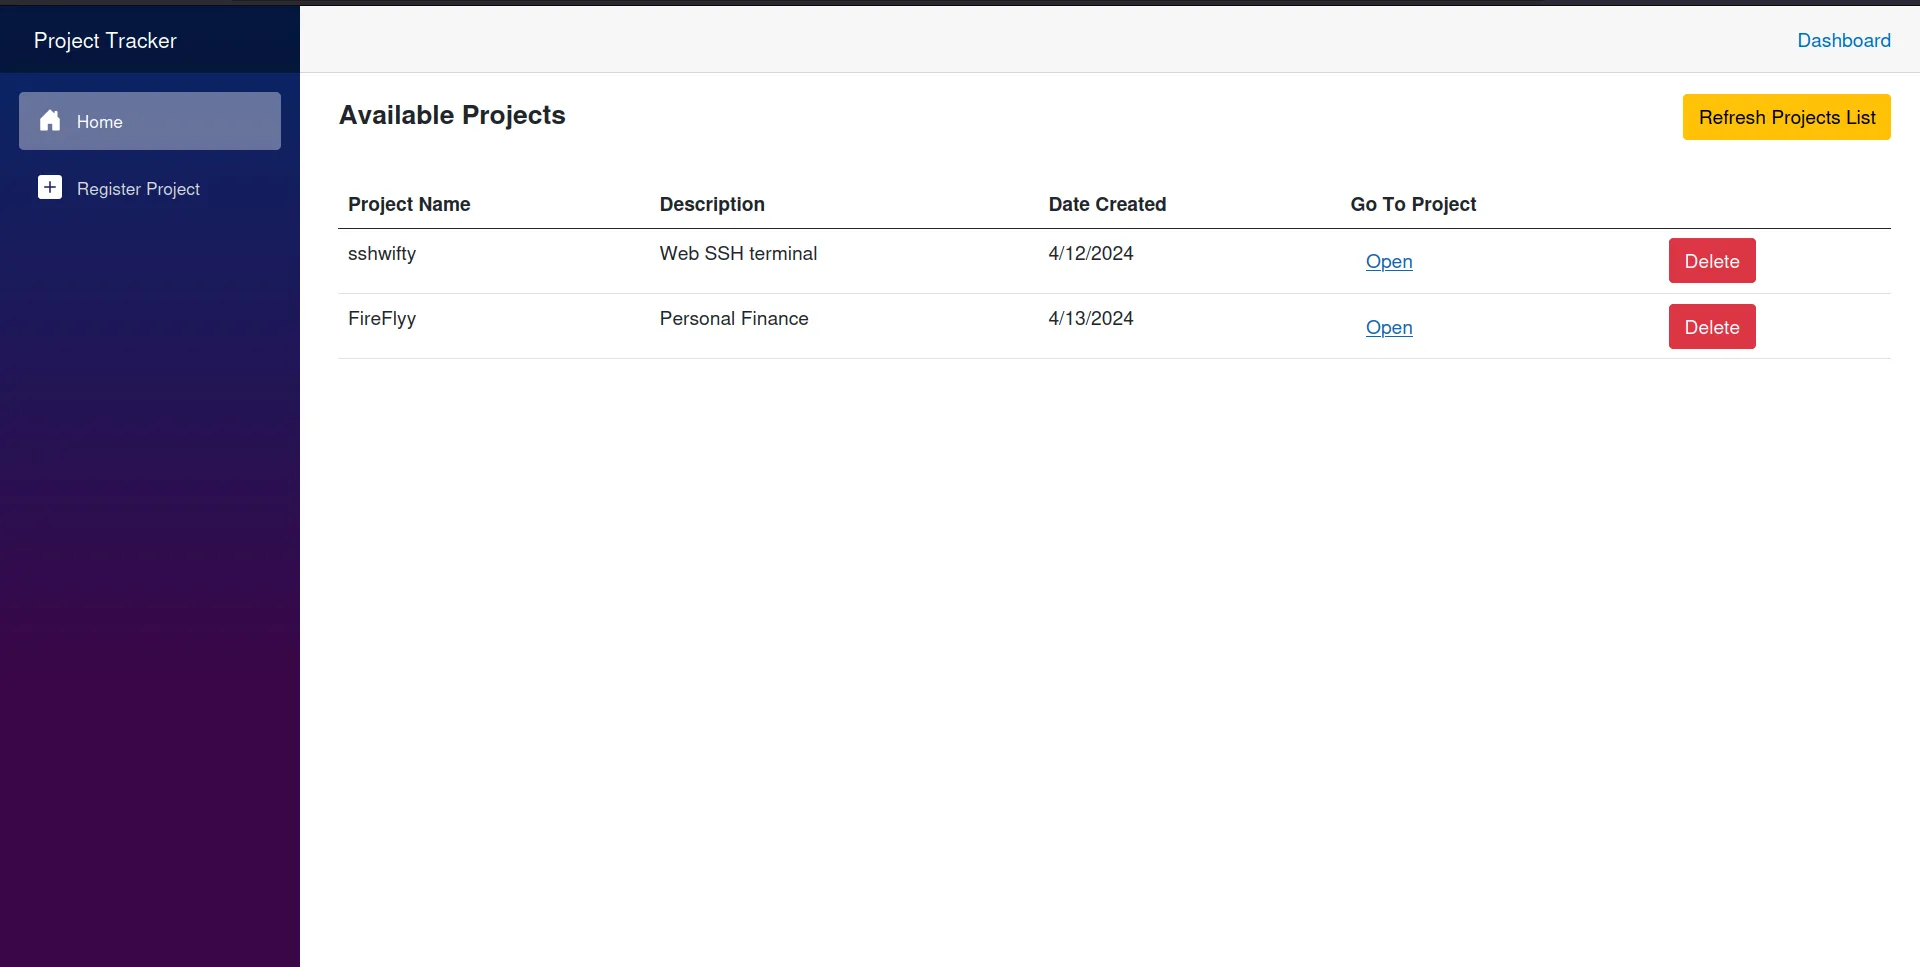This screenshot has height=967, width=1920.
Task: Select the Home sidebar label
Action: [x=100, y=122]
